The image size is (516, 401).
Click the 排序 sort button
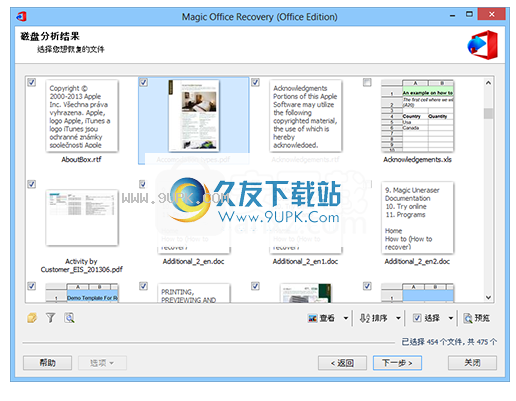tap(373, 318)
